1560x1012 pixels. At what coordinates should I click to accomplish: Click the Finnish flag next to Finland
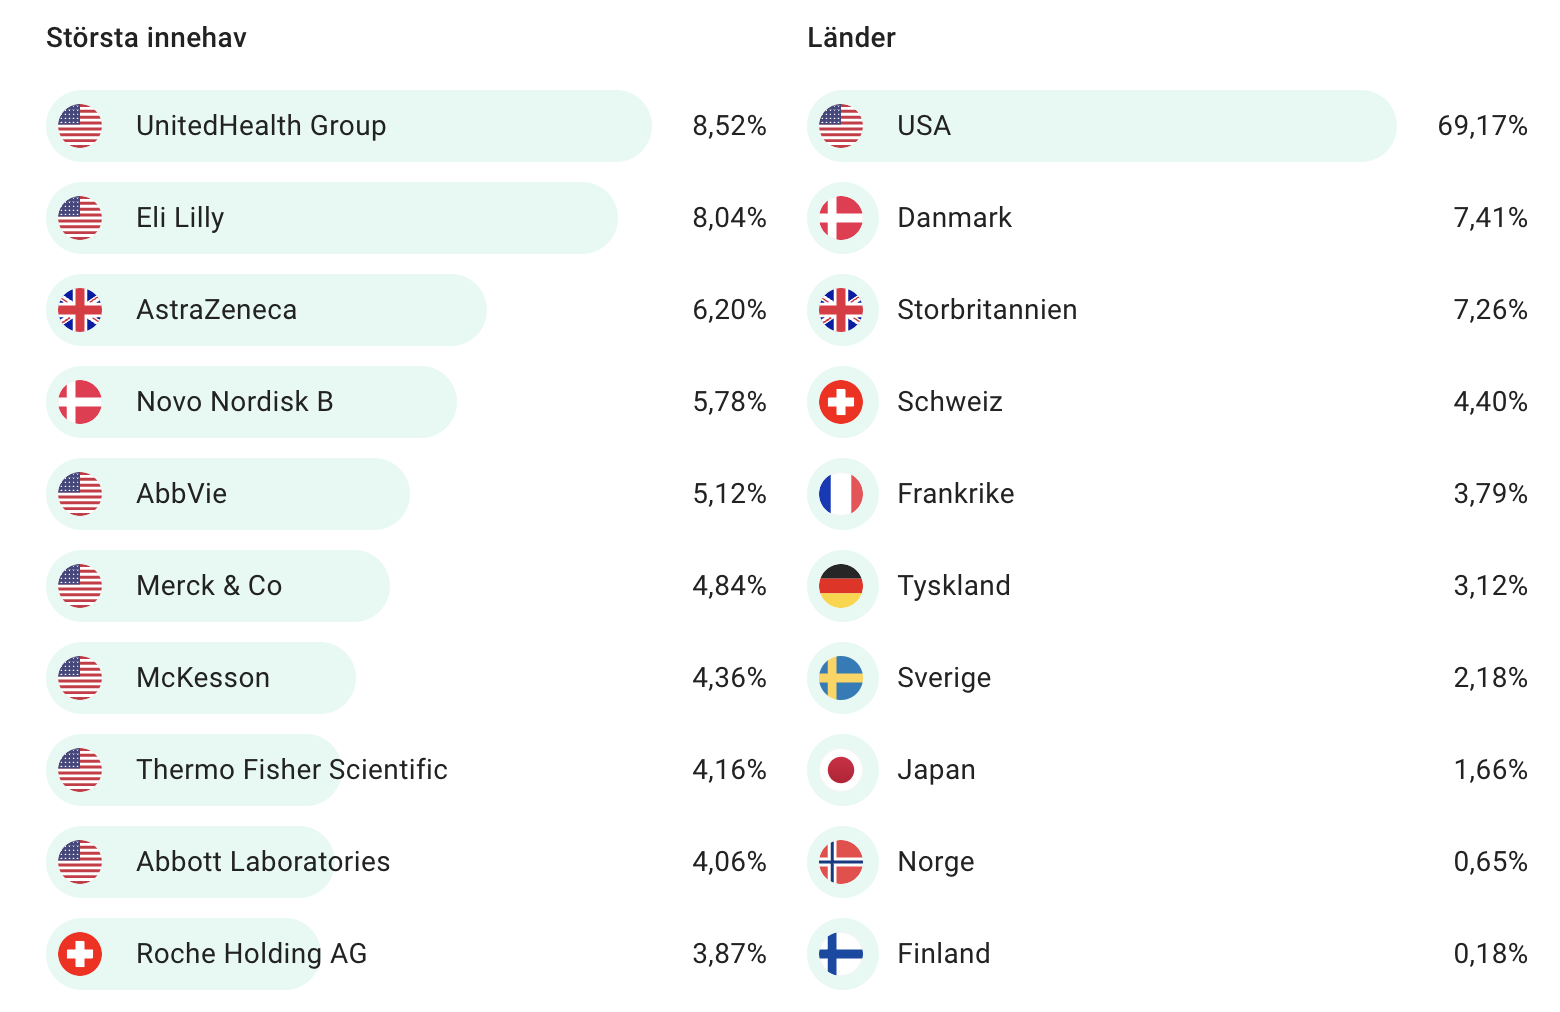pyautogui.click(x=841, y=954)
